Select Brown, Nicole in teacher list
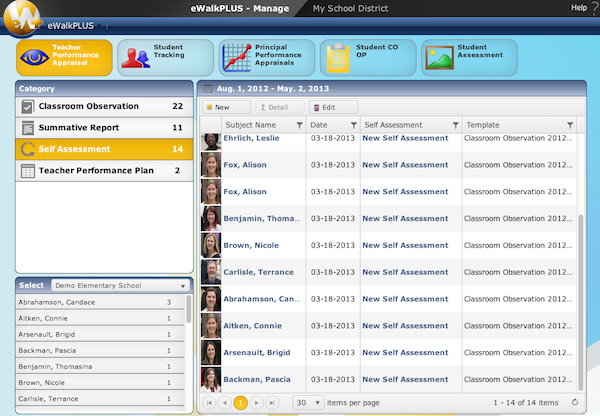The height and width of the screenshot is (416, 600). tap(100, 383)
